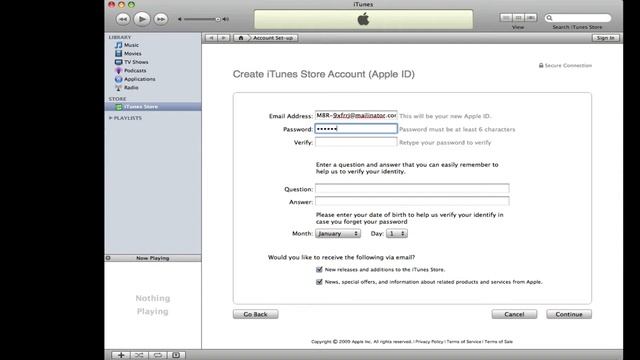Click the Verify password field
Image resolution: width=640 pixels, height=360 pixels.
(356, 142)
